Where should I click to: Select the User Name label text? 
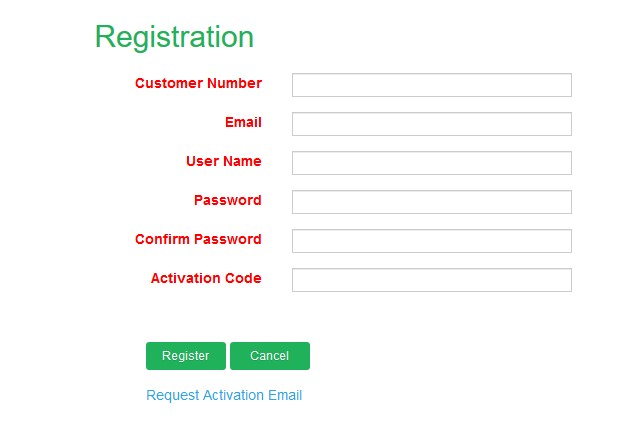(x=223, y=161)
